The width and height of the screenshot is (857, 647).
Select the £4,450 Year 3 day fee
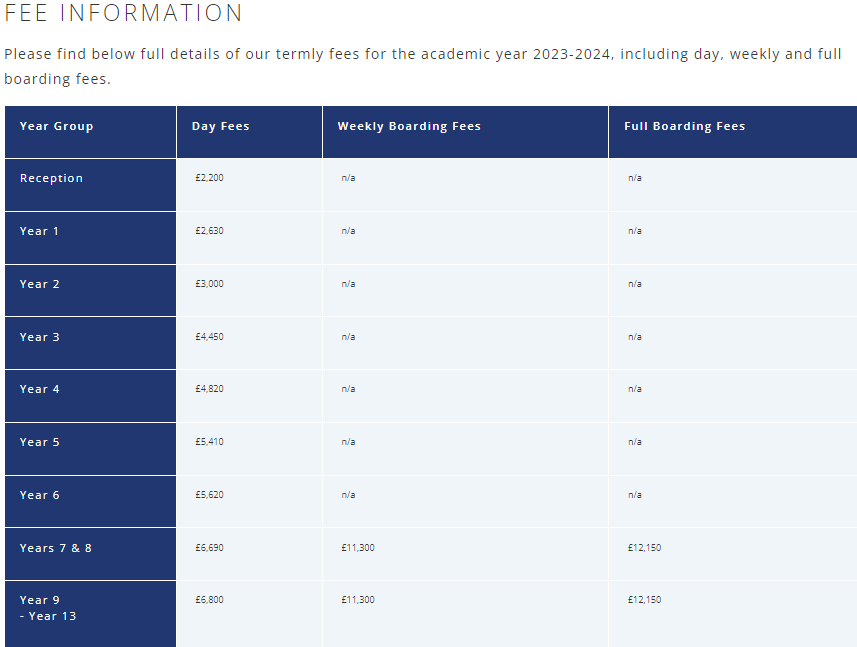[209, 337]
